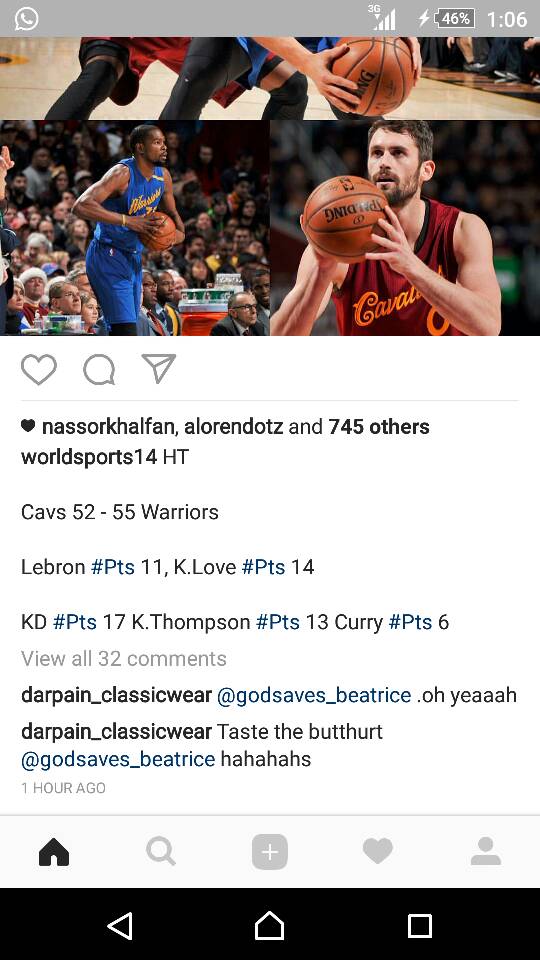Open the @godsaves_beatrice mention in the first comment
The width and height of the screenshot is (540, 960).
[314, 696]
